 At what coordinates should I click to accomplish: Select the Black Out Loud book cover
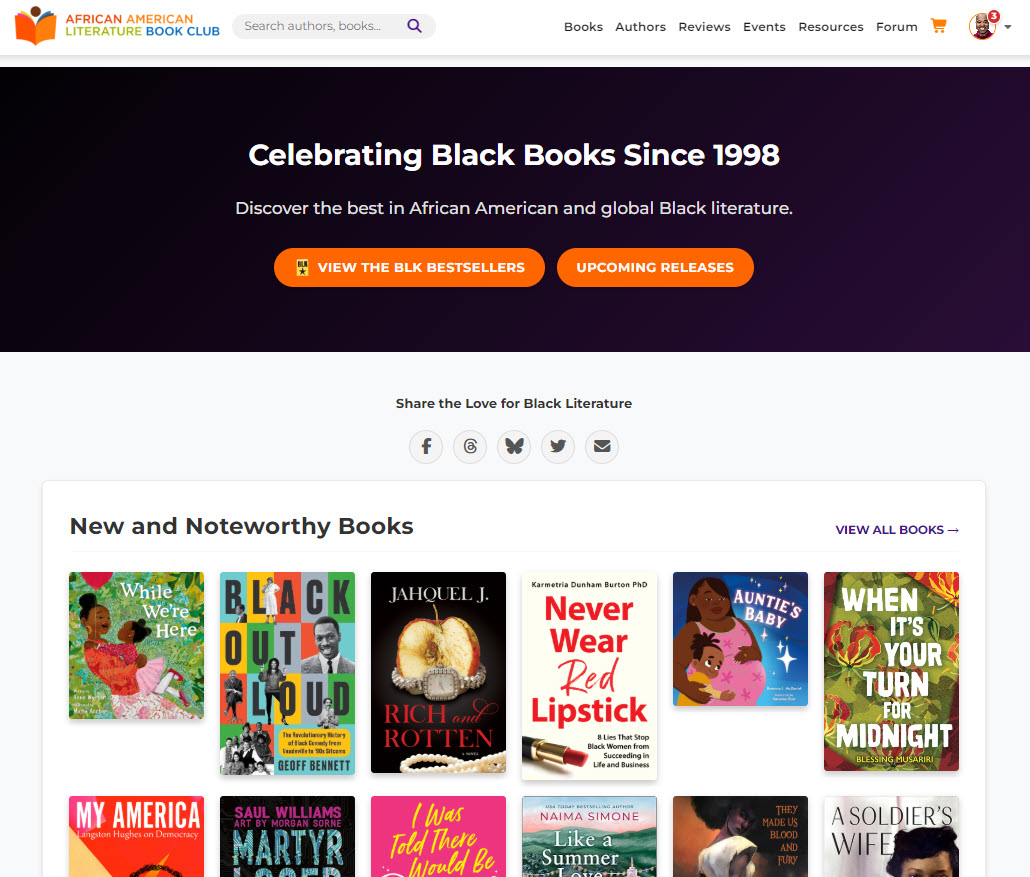click(287, 673)
